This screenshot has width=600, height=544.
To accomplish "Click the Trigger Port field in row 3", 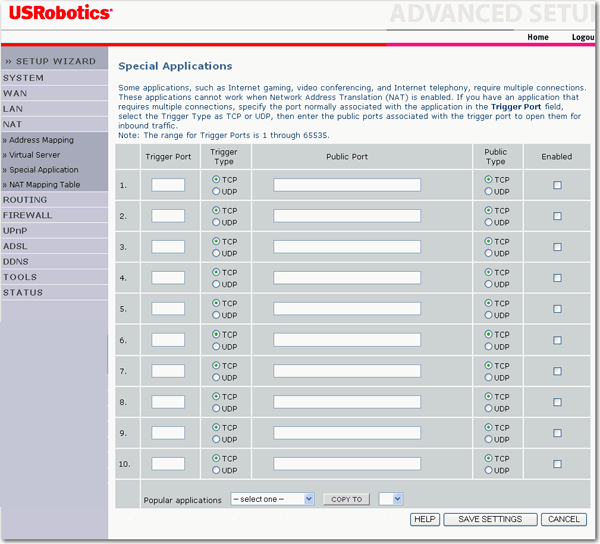I will pyautogui.click(x=168, y=247).
